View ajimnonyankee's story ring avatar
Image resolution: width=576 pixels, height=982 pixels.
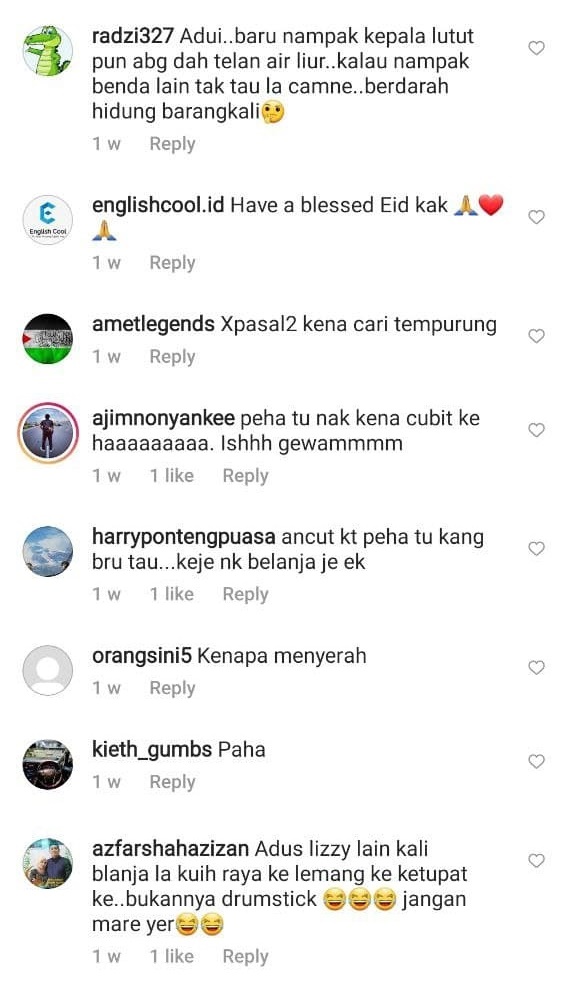[x=48, y=433]
